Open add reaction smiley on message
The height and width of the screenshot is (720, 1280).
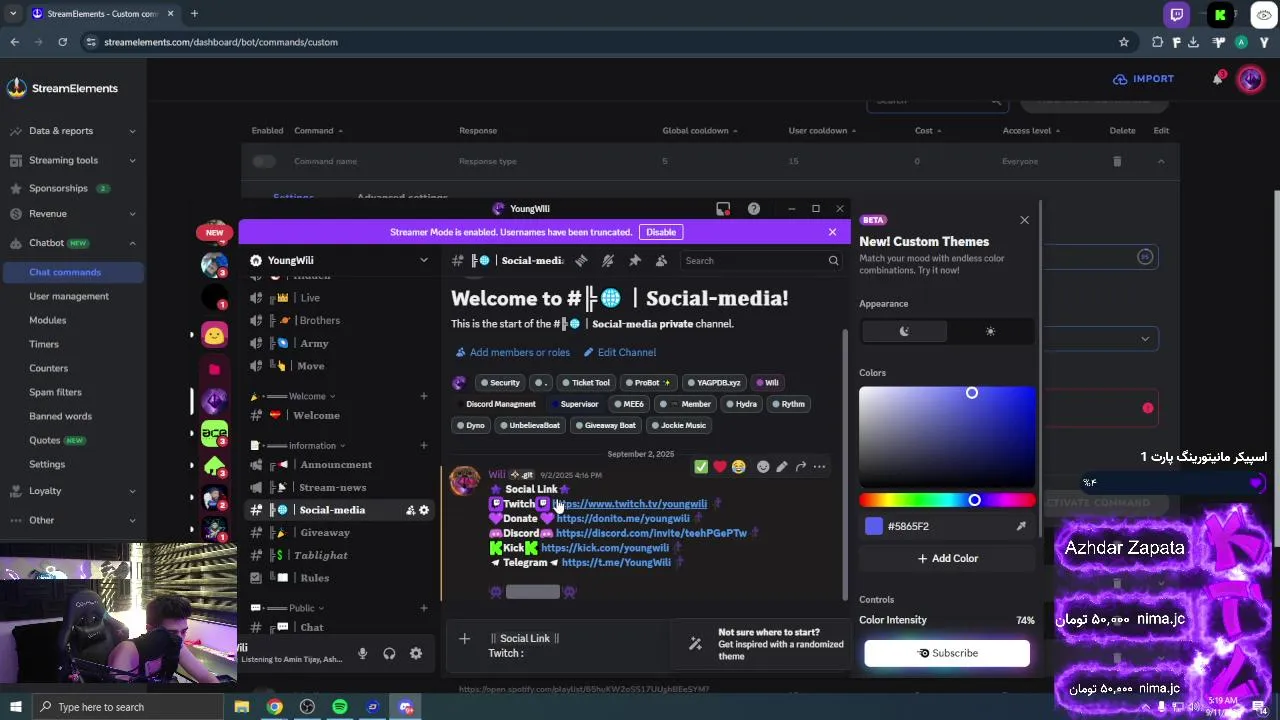pyautogui.click(x=763, y=466)
